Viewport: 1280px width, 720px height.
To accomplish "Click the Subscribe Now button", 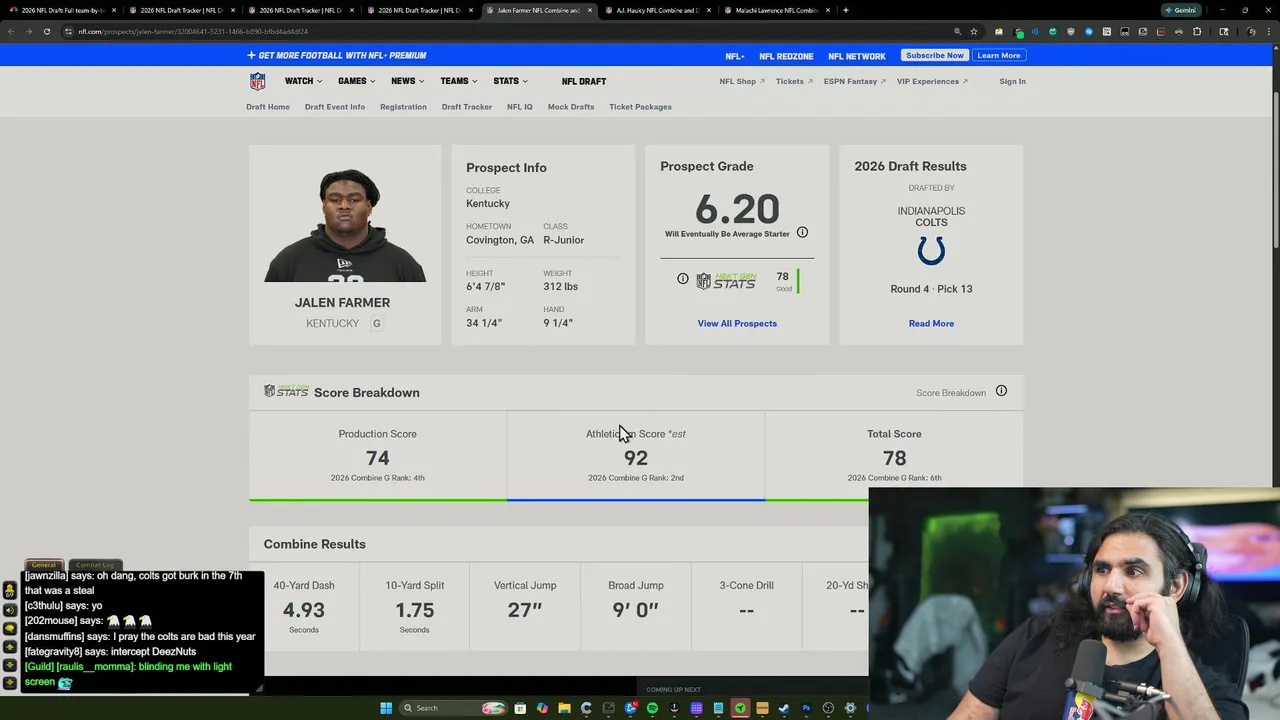I will point(935,55).
